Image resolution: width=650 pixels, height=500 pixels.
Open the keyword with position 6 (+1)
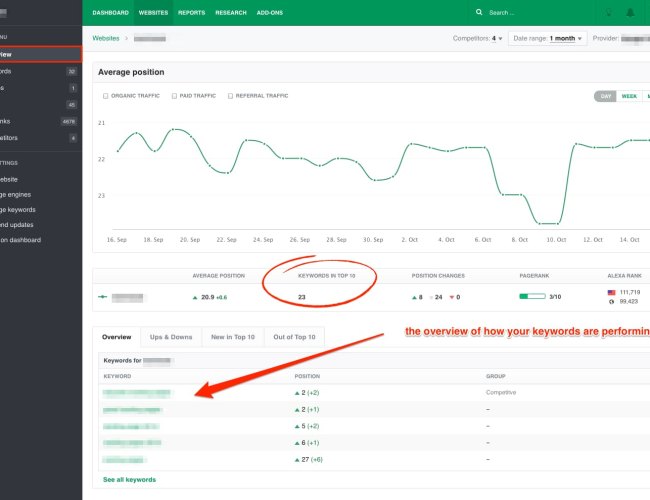[132, 443]
